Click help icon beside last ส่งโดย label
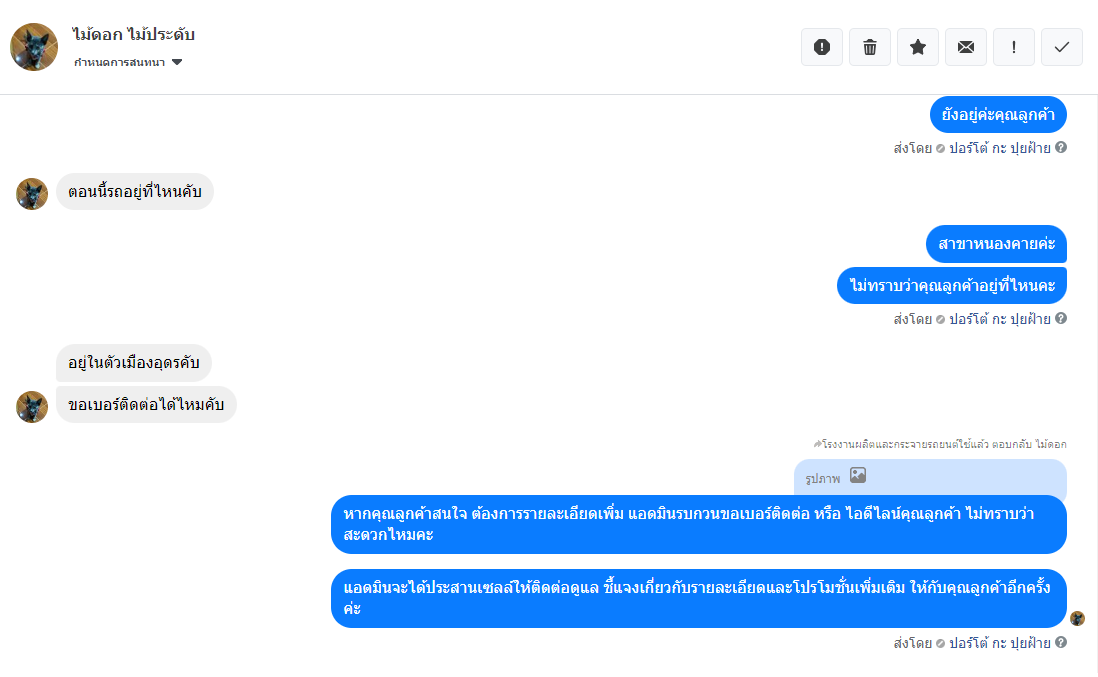This screenshot has width=1098, height=677. click(x=1061, y=642)
